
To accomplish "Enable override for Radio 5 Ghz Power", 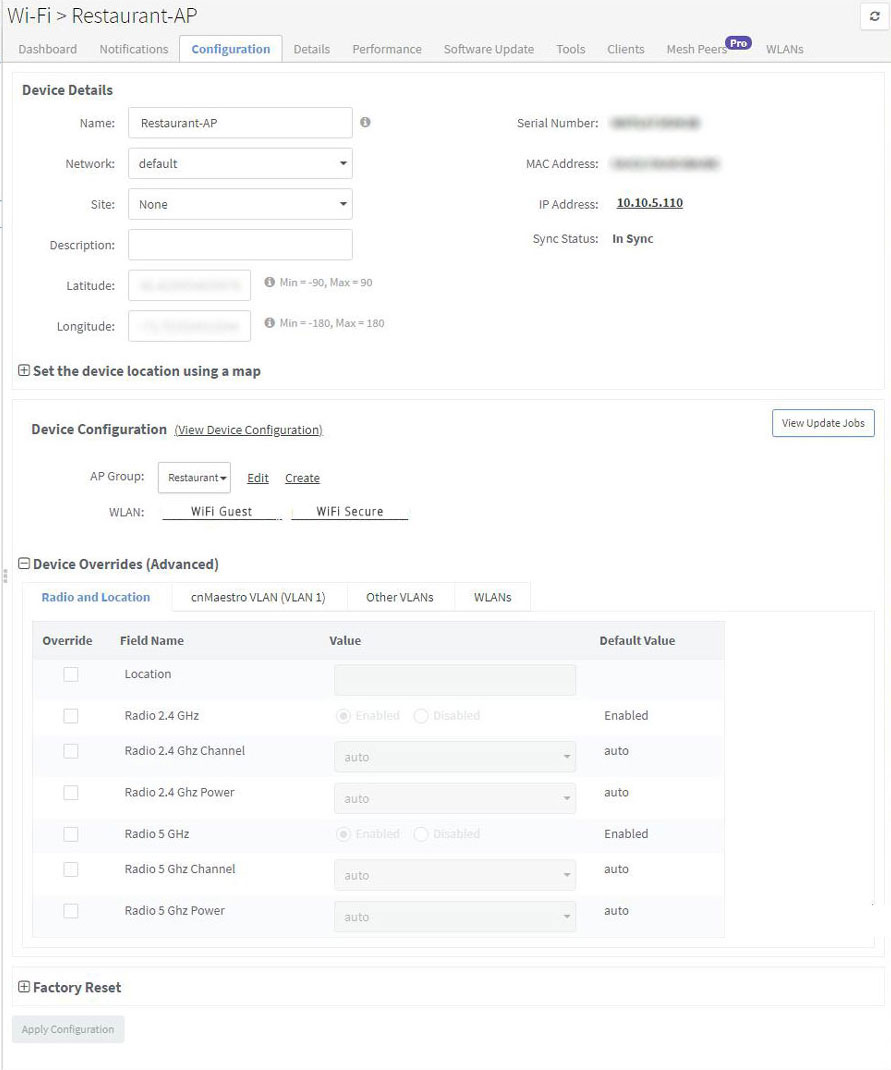I will click(71, 911).
